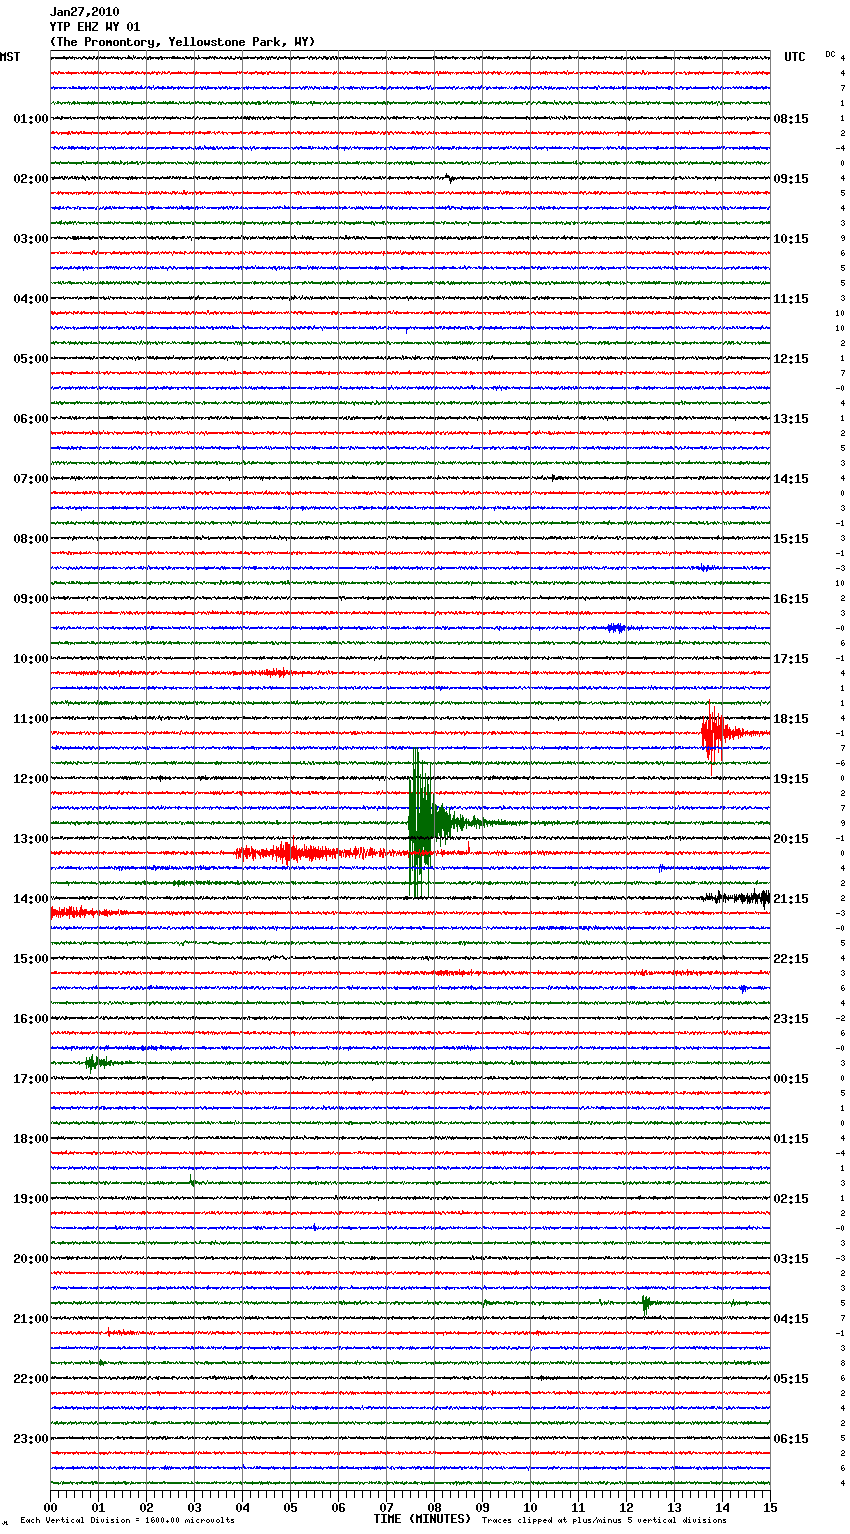Image resolution: width=850 pixels, height=1534 pixels.
Task: Select the "01:00" MST time label
Action: click(30, 119)
